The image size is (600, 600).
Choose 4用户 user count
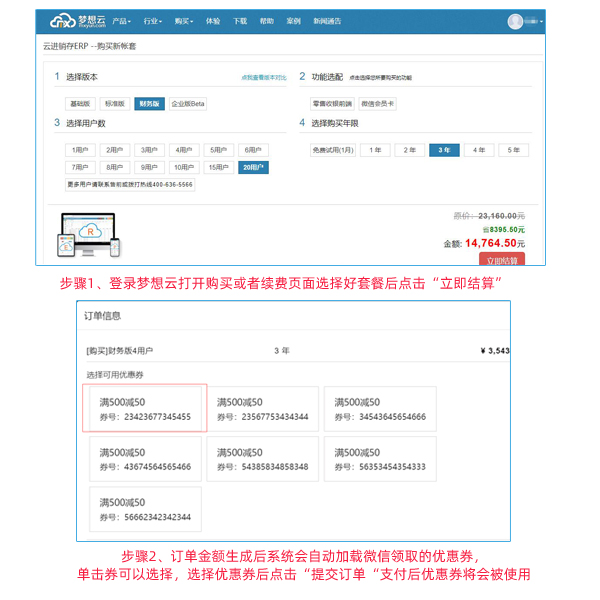click(184, 150)
